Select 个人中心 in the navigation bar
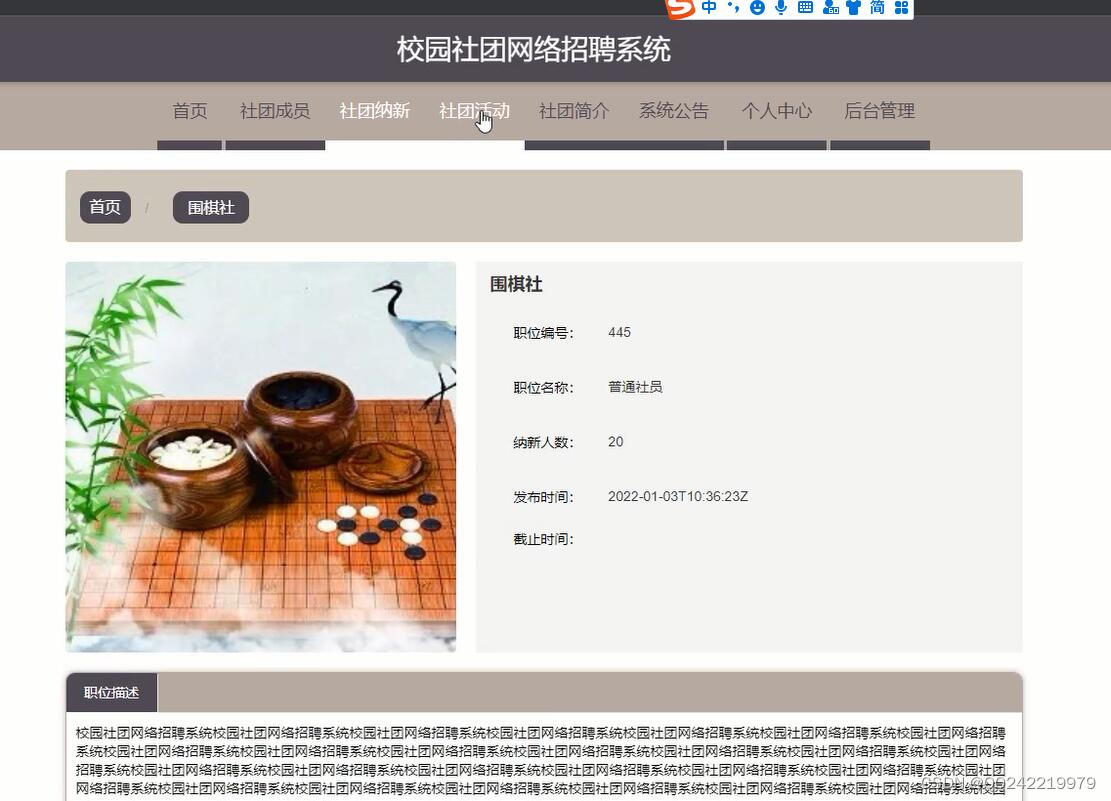The height and width of the screenshot is (801, 1111). (x=777, y=111)
